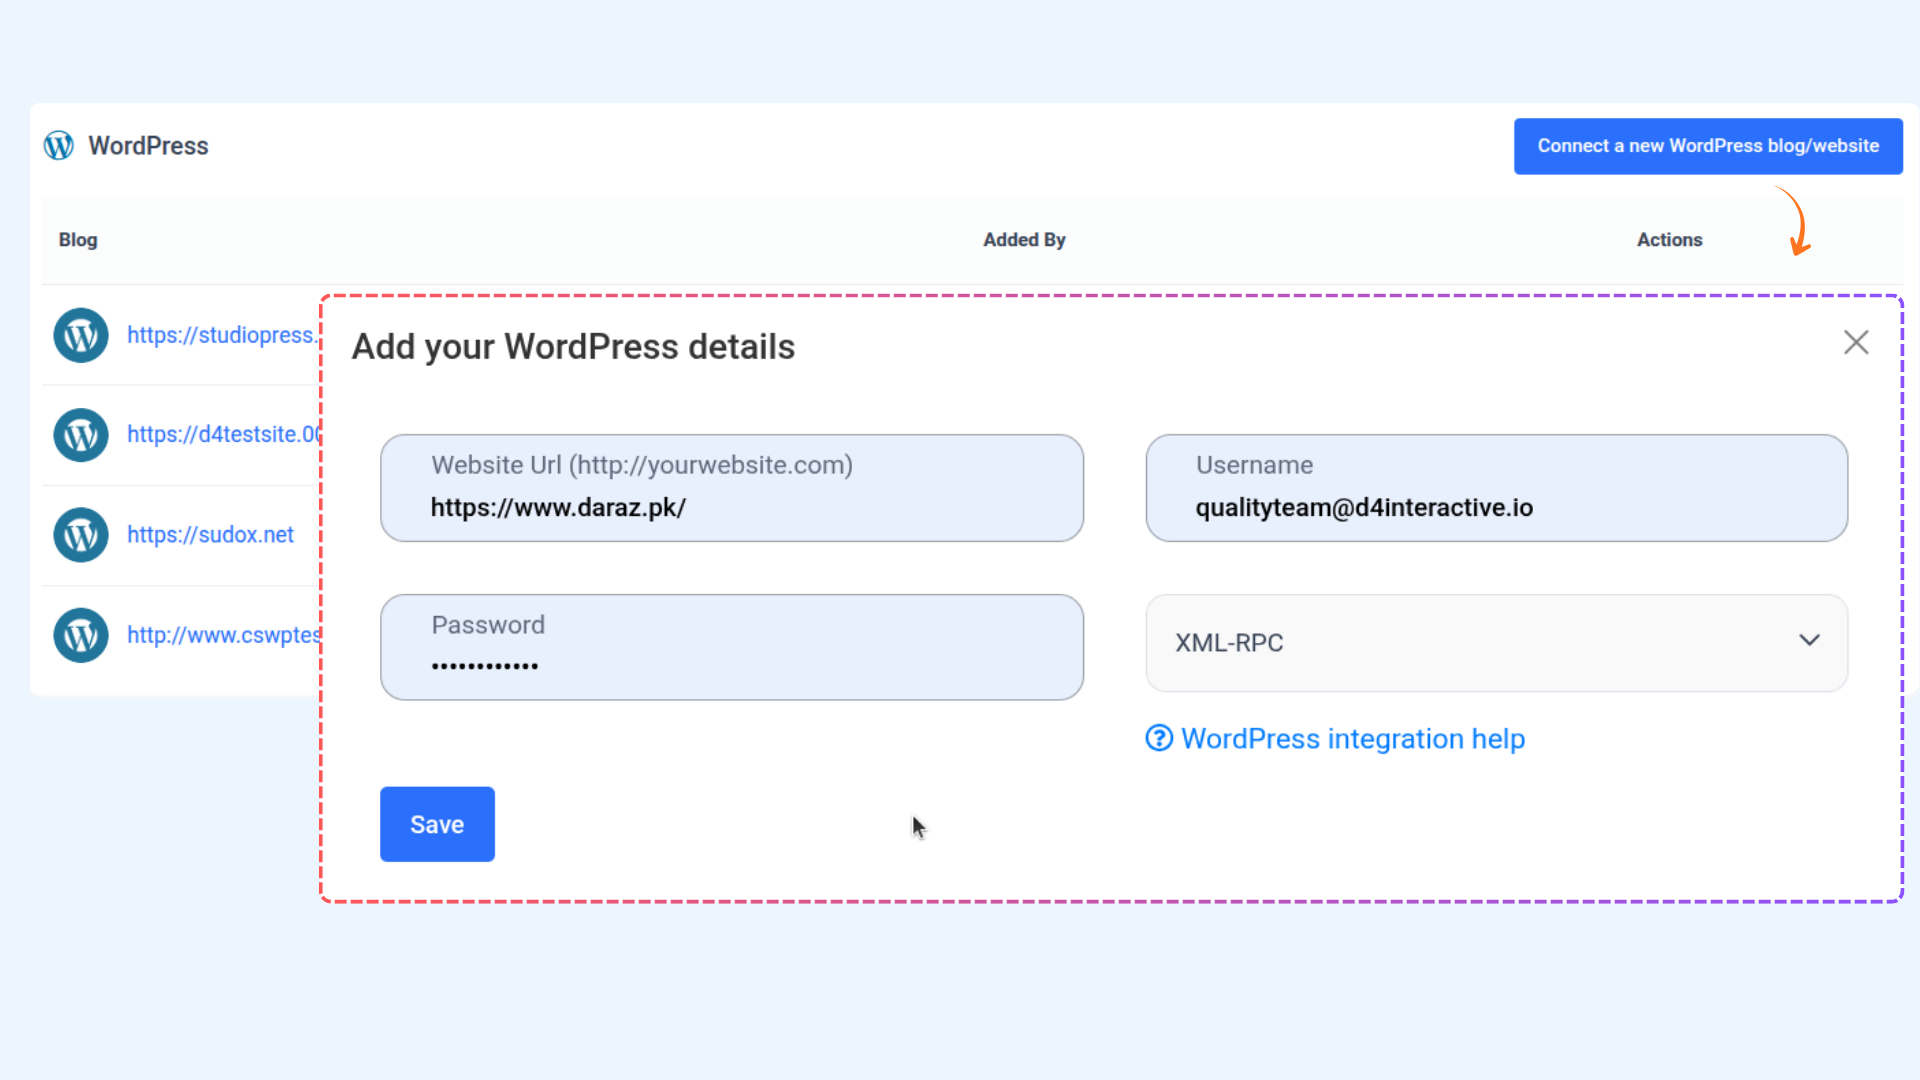1920x1080 pixels.
Task: Open the WordPress integration help link
Action: click(1352, 738)
